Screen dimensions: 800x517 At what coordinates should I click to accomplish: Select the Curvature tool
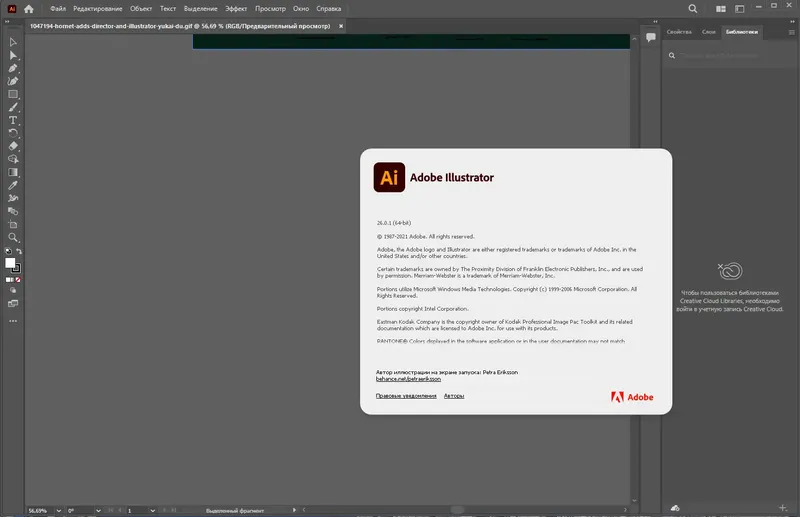coord(13,81)
